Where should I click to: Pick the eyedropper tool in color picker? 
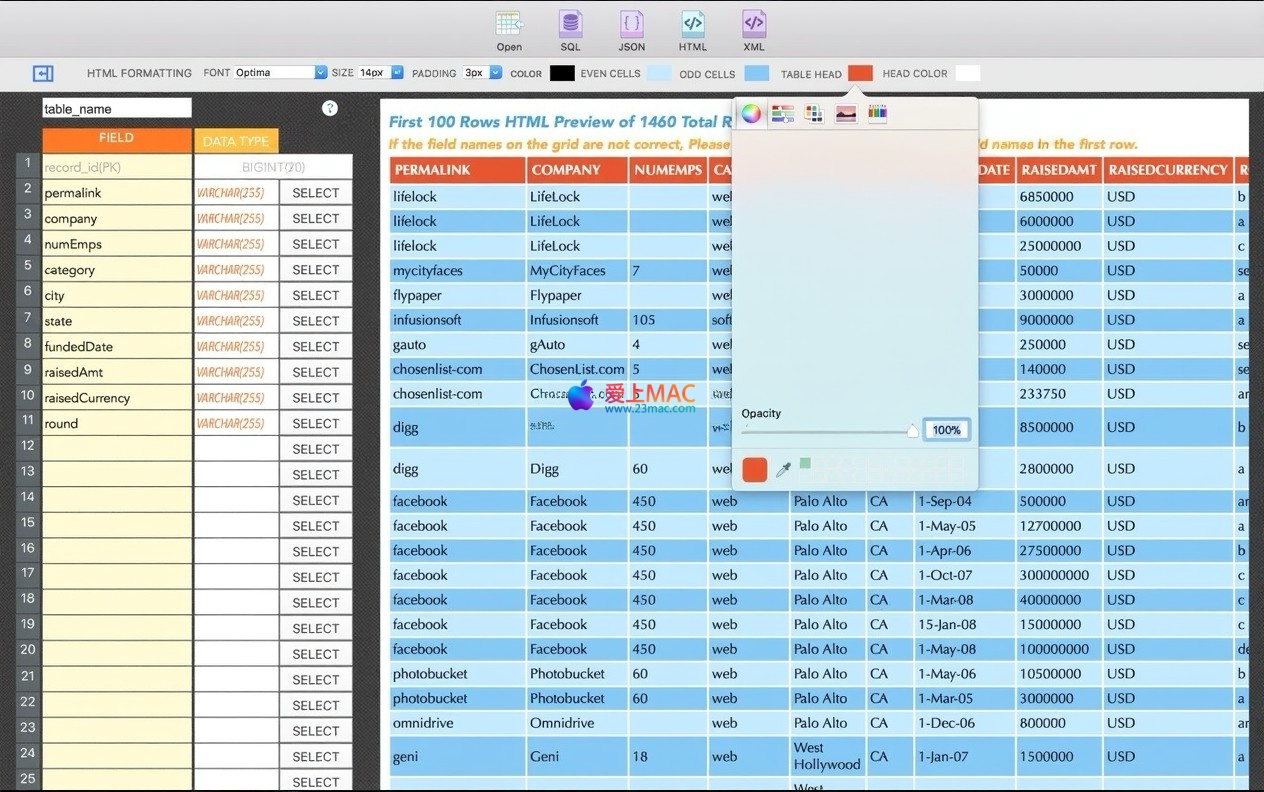tap(784, 469)
